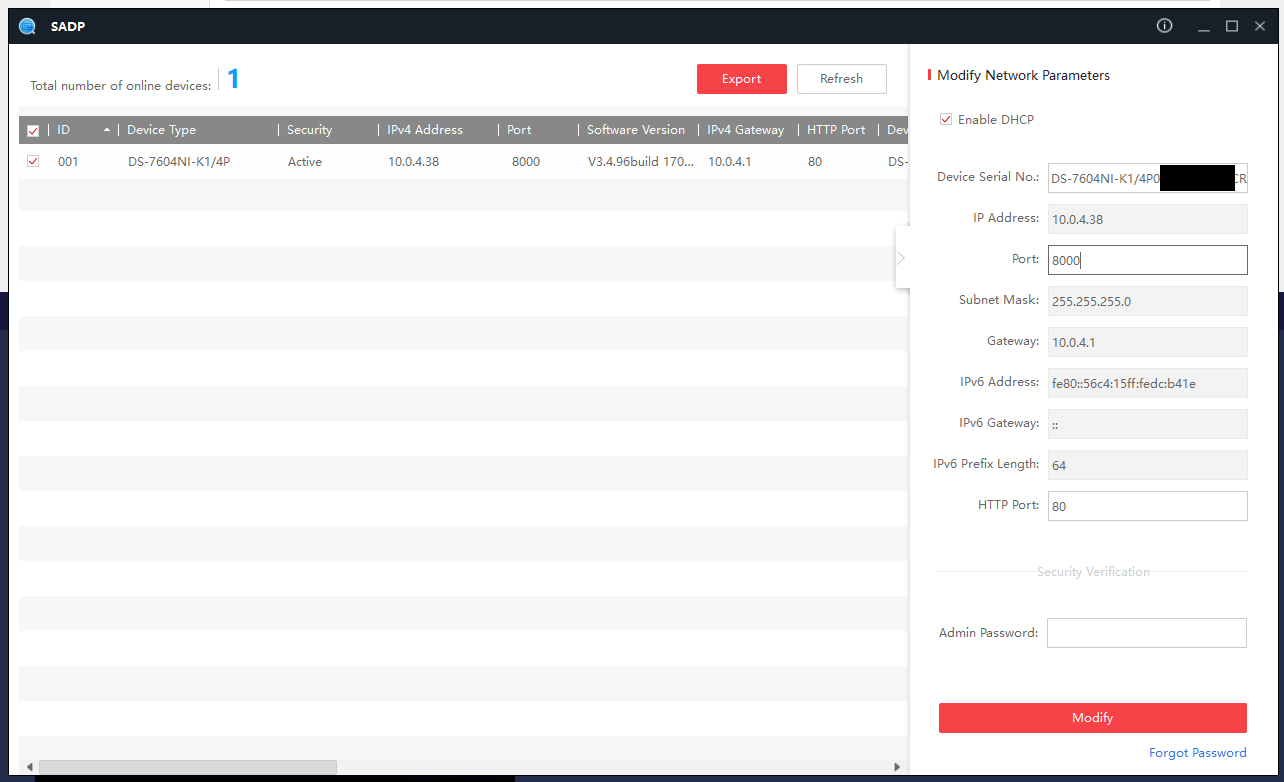The width and height of the screenshot is (1284, 782).
Task: Click the left arrow of horizontal scrollbar
Action: click(29, 767)
